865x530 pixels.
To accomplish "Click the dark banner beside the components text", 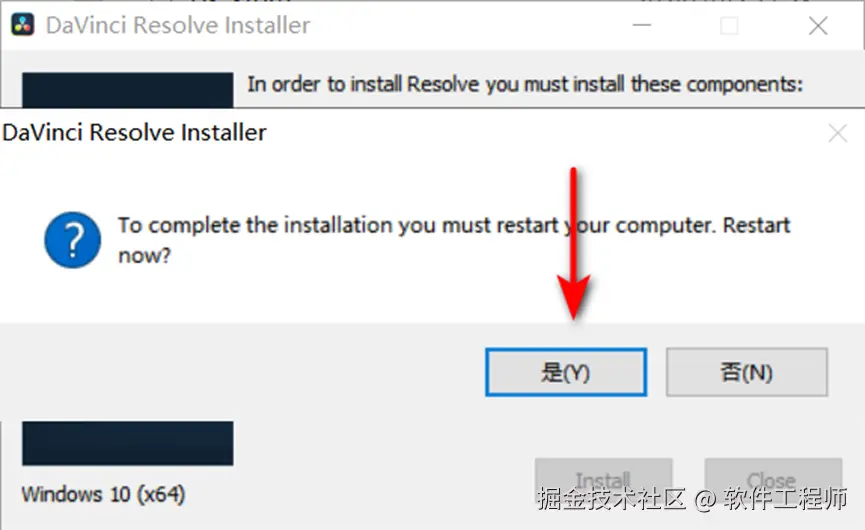I will (x=127, y=90).
